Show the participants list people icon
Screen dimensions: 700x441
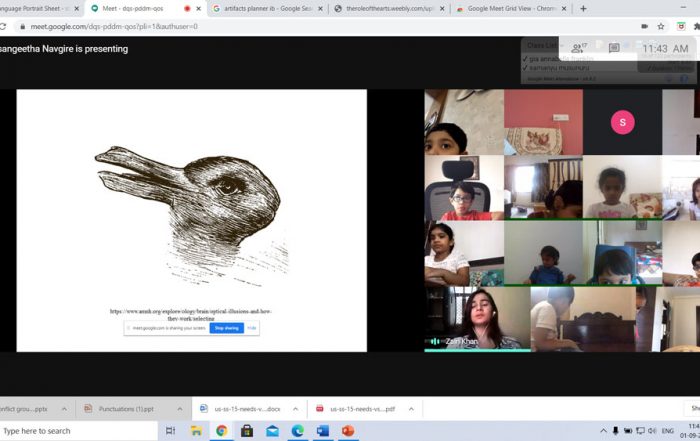[x=579, y=48]
